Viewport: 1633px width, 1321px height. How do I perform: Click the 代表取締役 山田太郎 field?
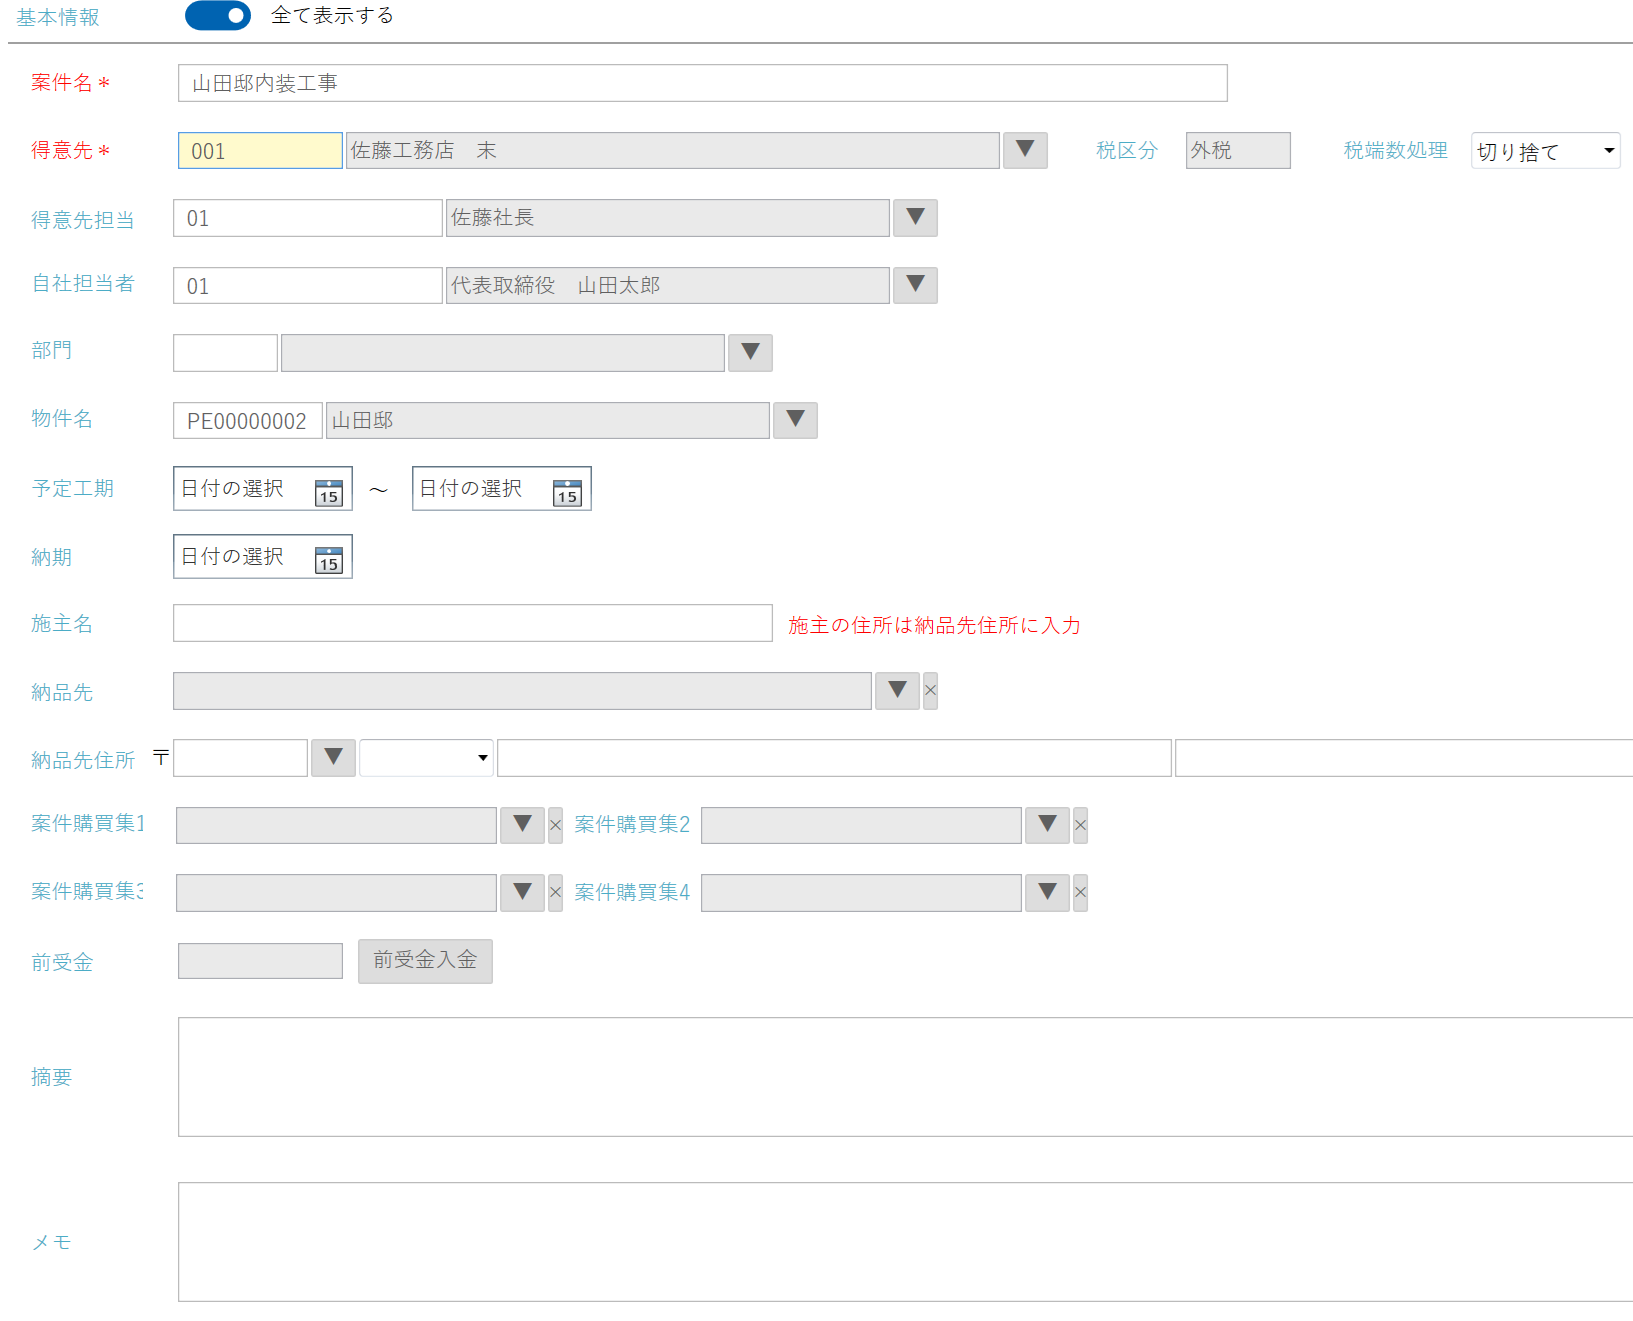[667, 286]
